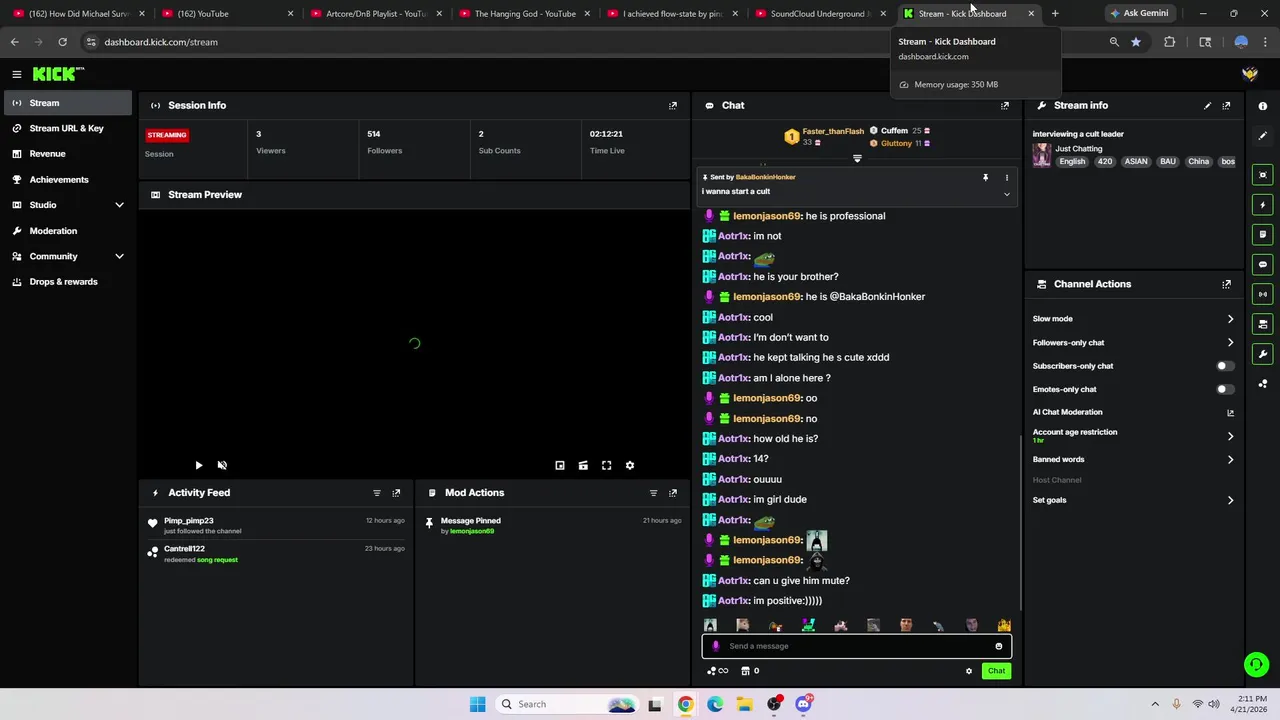Image resolution: width=1280 pixels, height=720 pixels.
Task: Toggle channel actions widget in right sidebar
Action: click(x=1263, y=324)
